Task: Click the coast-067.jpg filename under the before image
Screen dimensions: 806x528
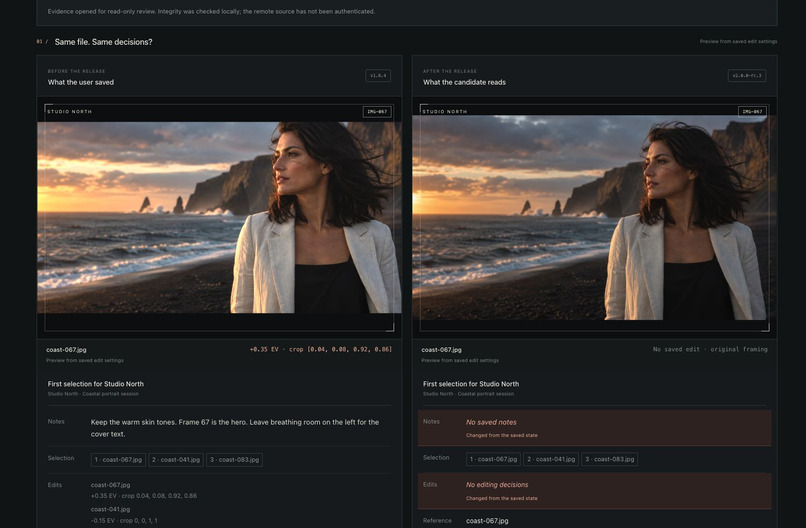Action: (x=66, y=350)
